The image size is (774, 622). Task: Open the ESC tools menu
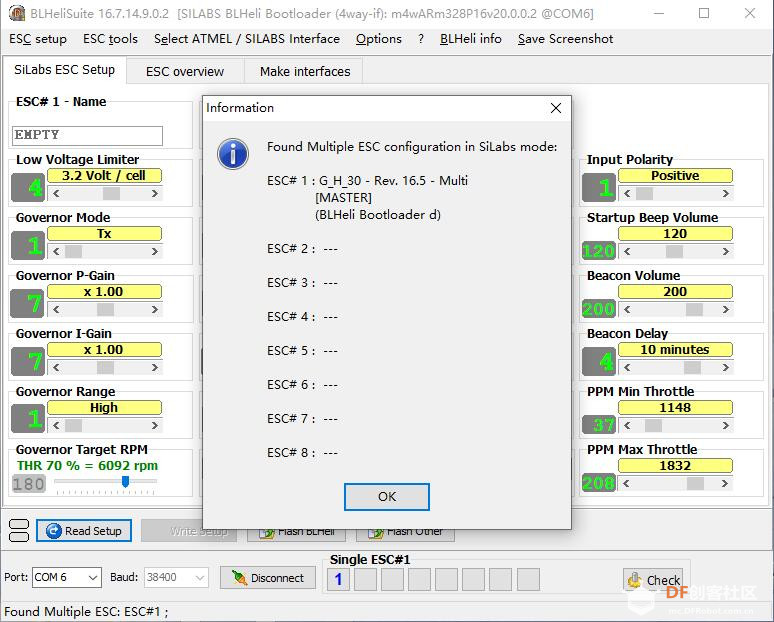[x=110, y=39]
